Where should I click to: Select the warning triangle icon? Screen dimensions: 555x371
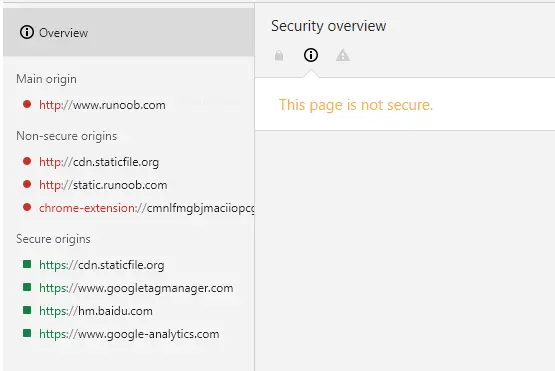pos(343,56)
